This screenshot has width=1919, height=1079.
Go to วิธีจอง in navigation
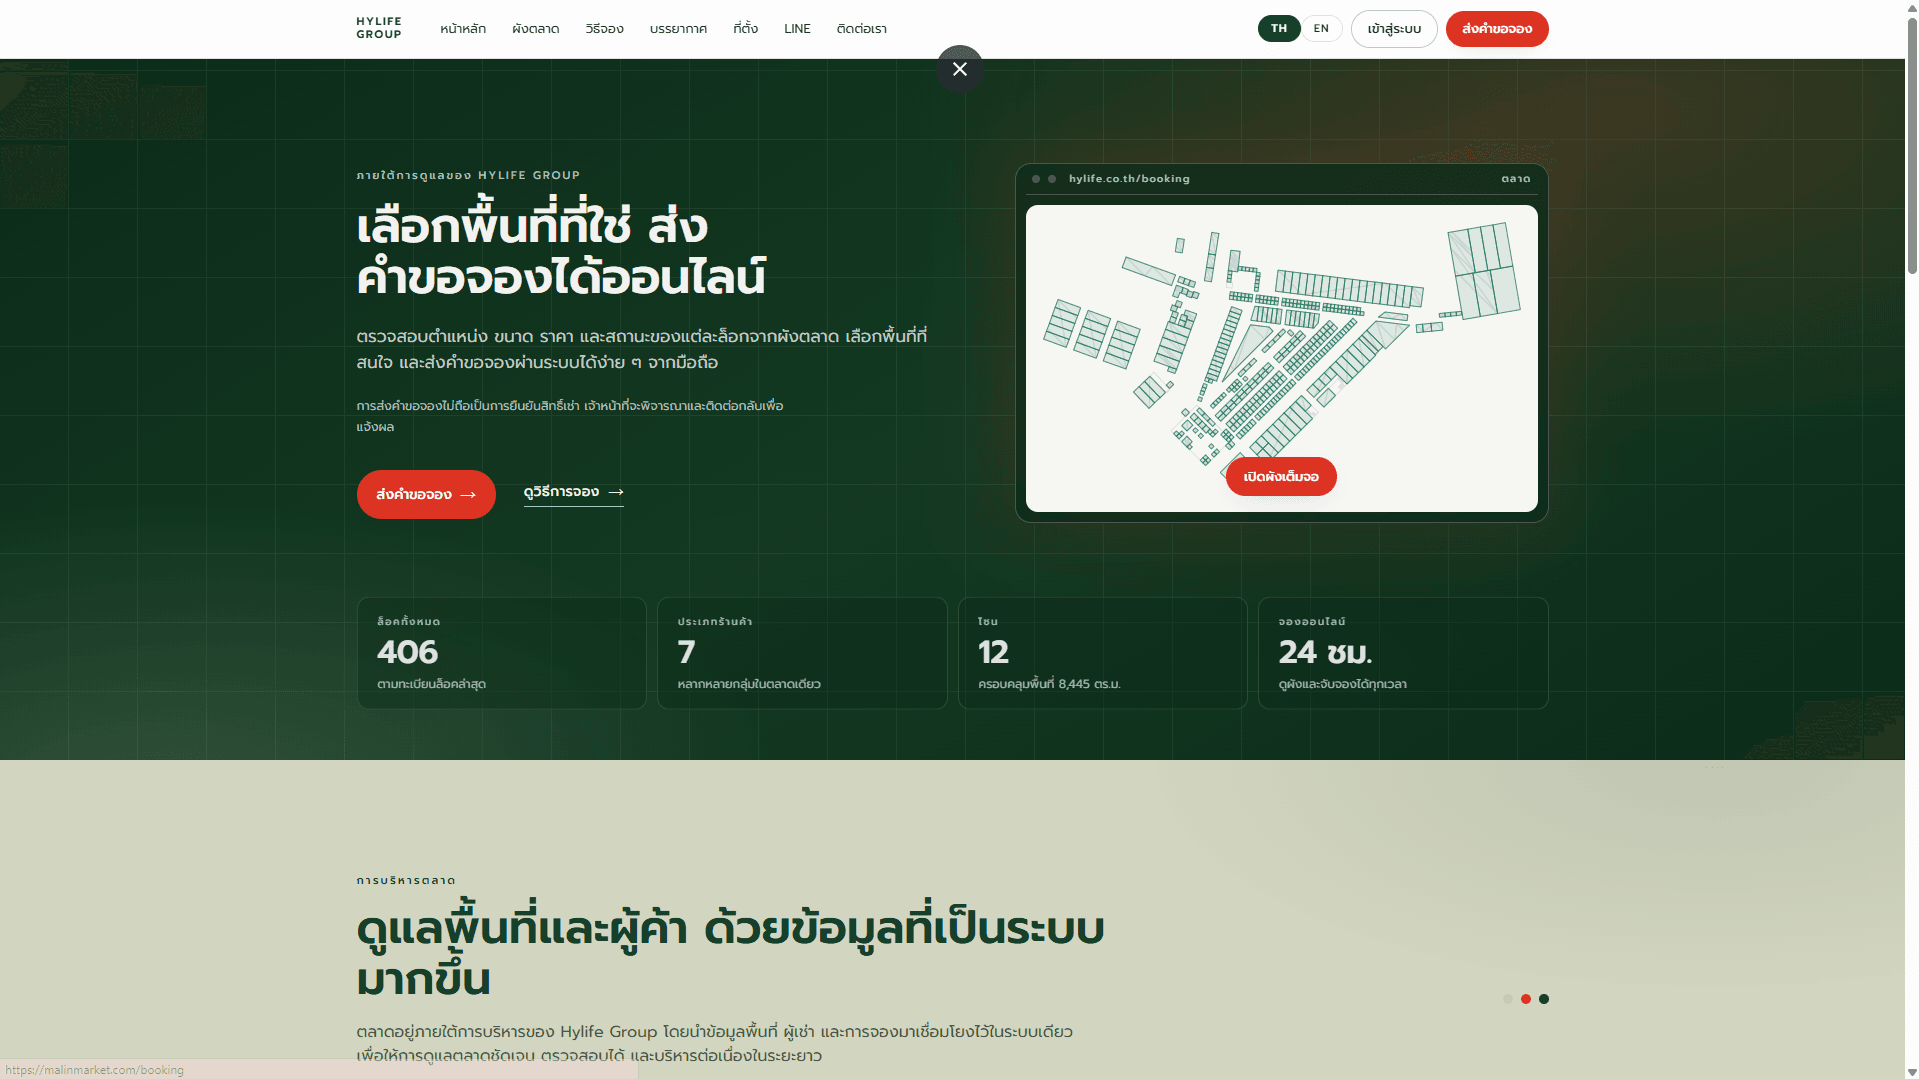[605, 29]
